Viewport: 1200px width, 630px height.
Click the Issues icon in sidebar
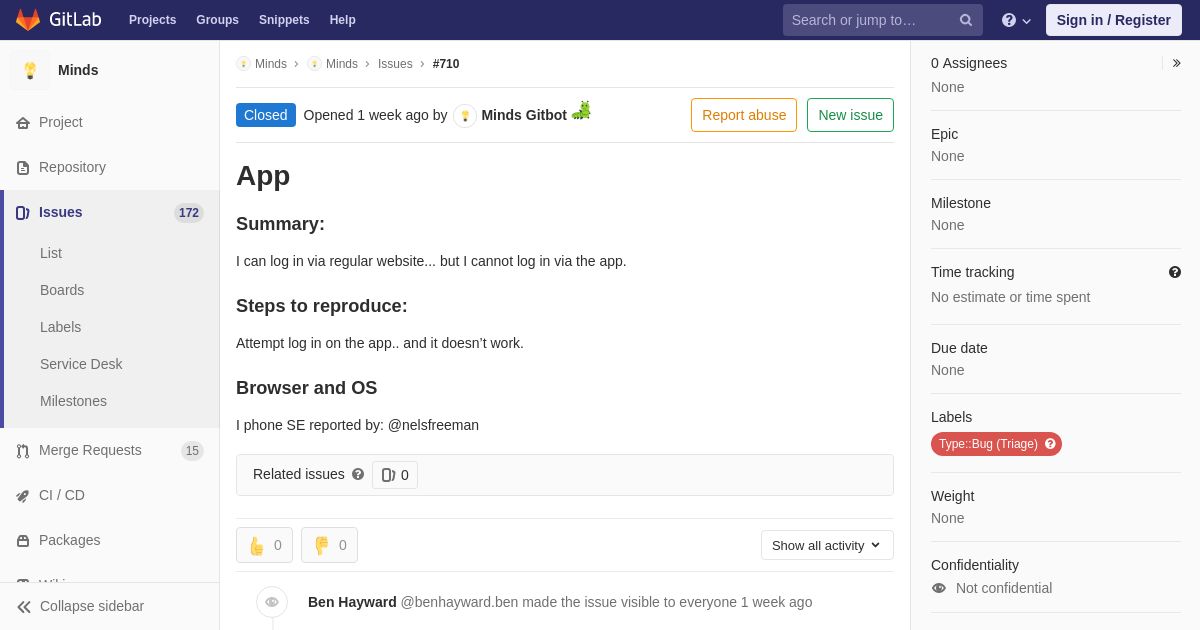pos(23,213)
